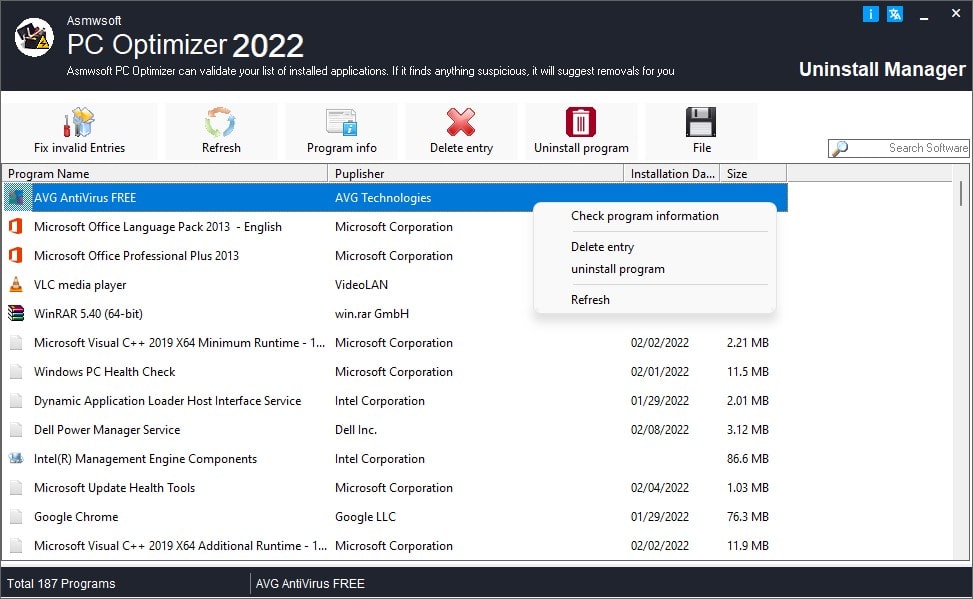Click the magnifier icon in search box
Image resolution: width=973 pixels, height=599 pixels.
point(840,148)
